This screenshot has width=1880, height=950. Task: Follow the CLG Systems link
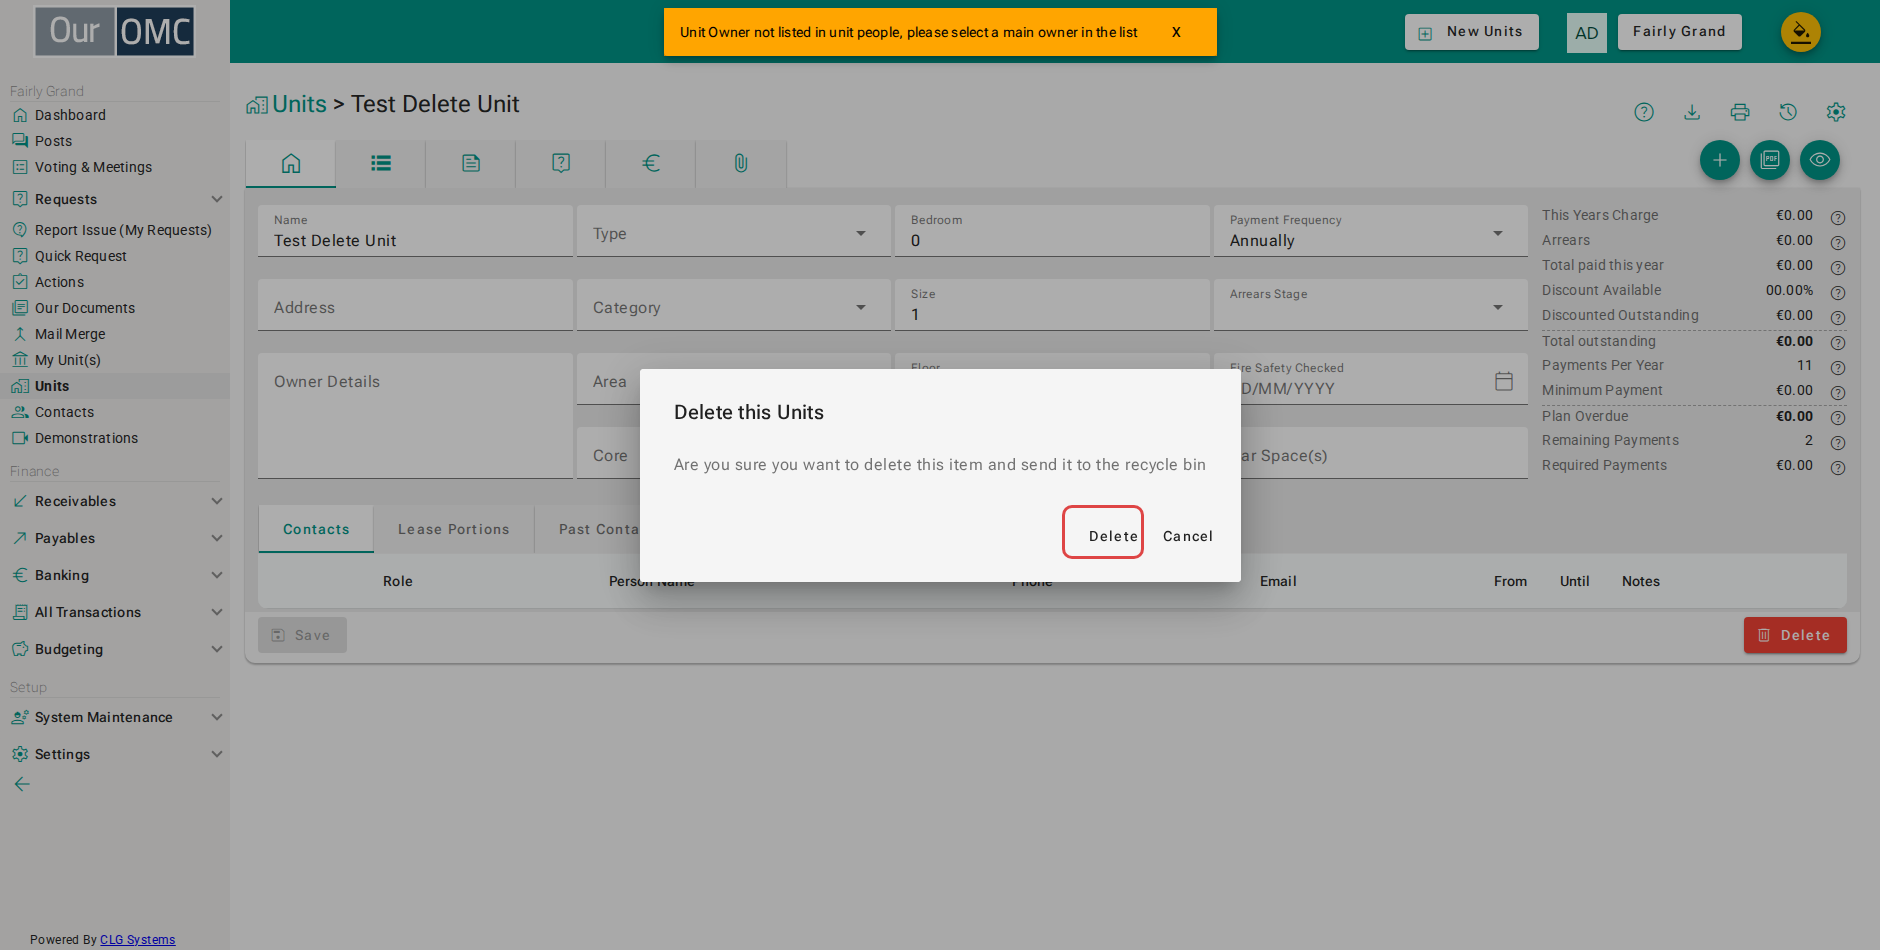coord(138,940)
